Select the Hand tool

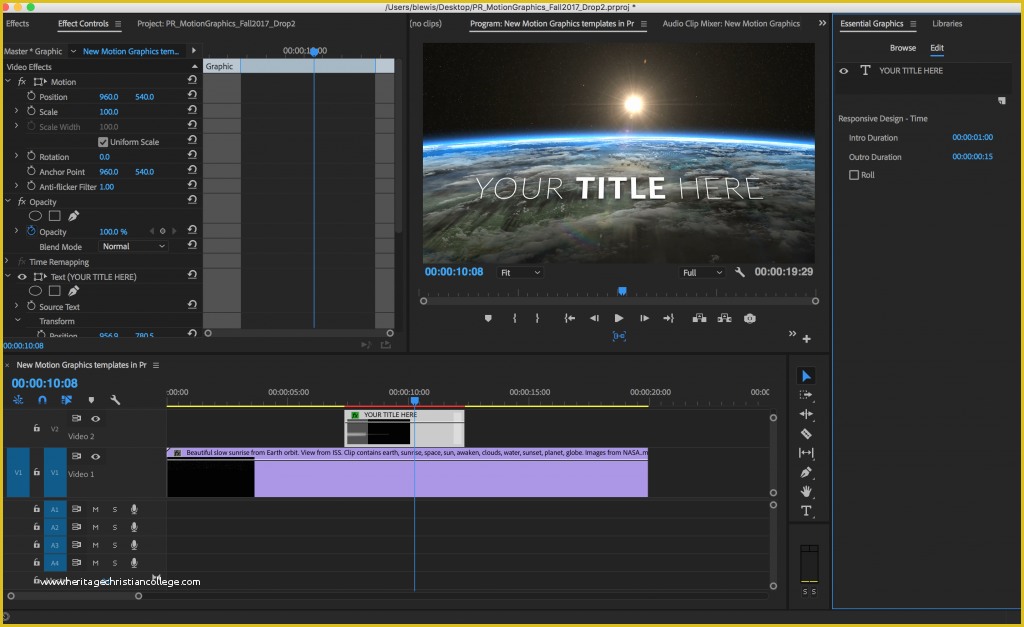click(x=806, y=491)
